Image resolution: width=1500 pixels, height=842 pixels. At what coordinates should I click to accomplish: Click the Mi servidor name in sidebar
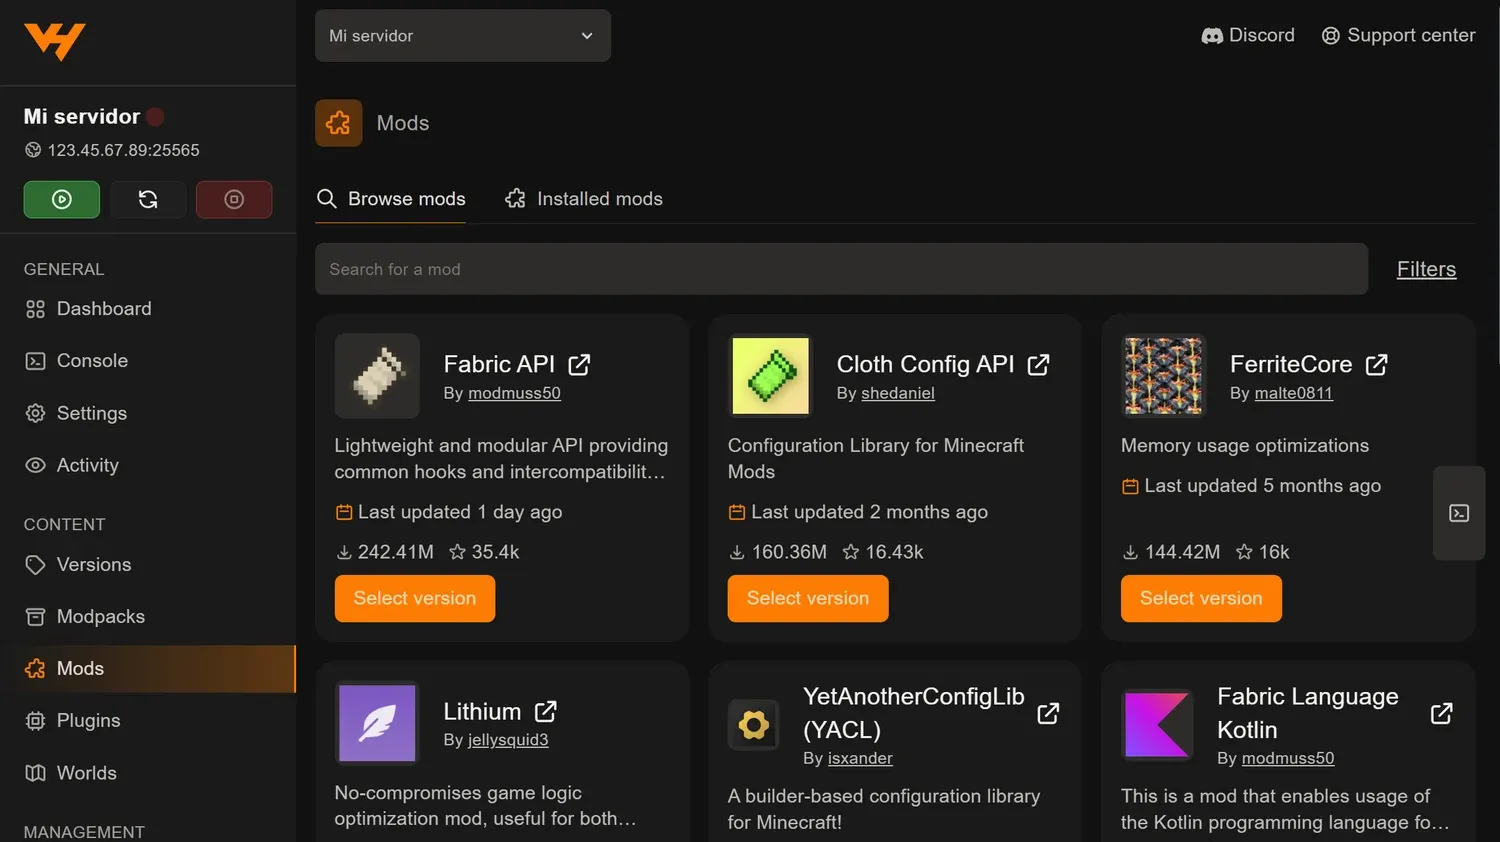click(x=82, y=116)
